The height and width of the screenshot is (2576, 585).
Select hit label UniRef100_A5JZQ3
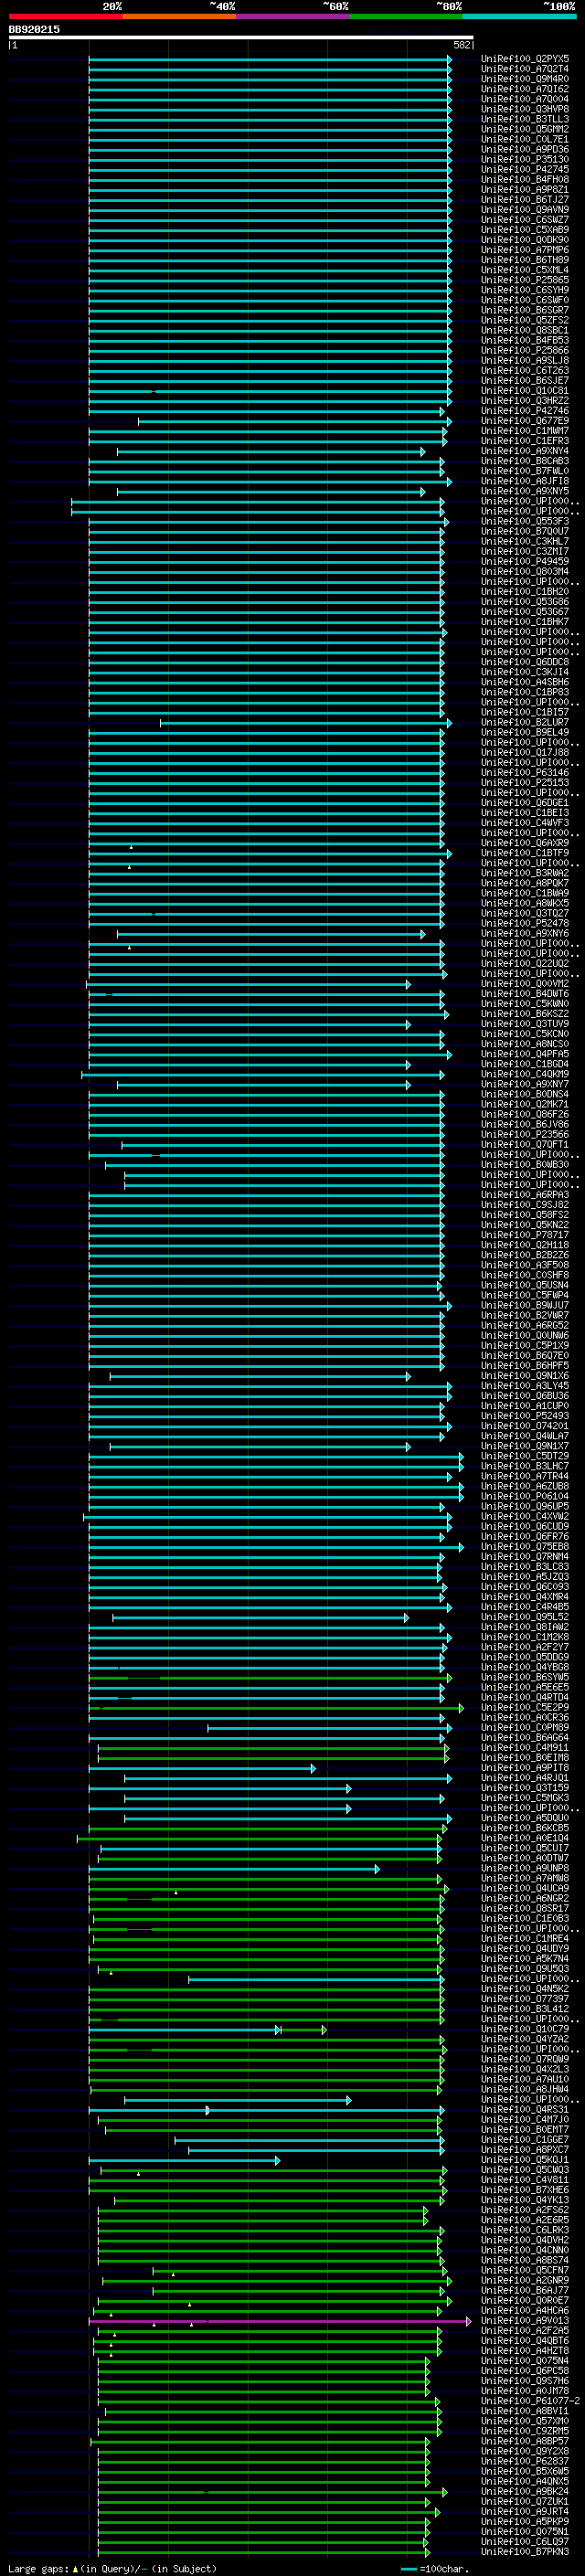(525, 1577)
